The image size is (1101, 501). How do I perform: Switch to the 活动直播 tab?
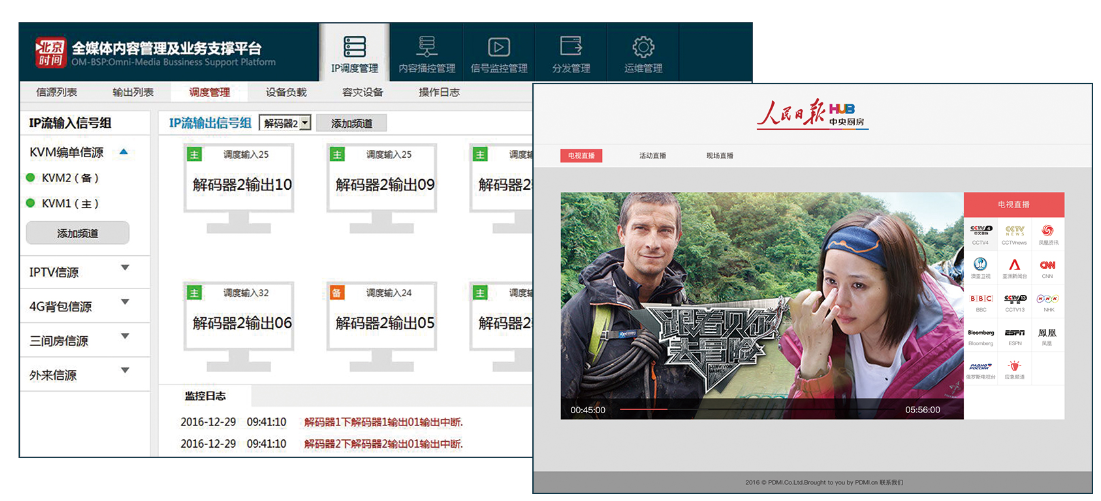click(652, 156)
